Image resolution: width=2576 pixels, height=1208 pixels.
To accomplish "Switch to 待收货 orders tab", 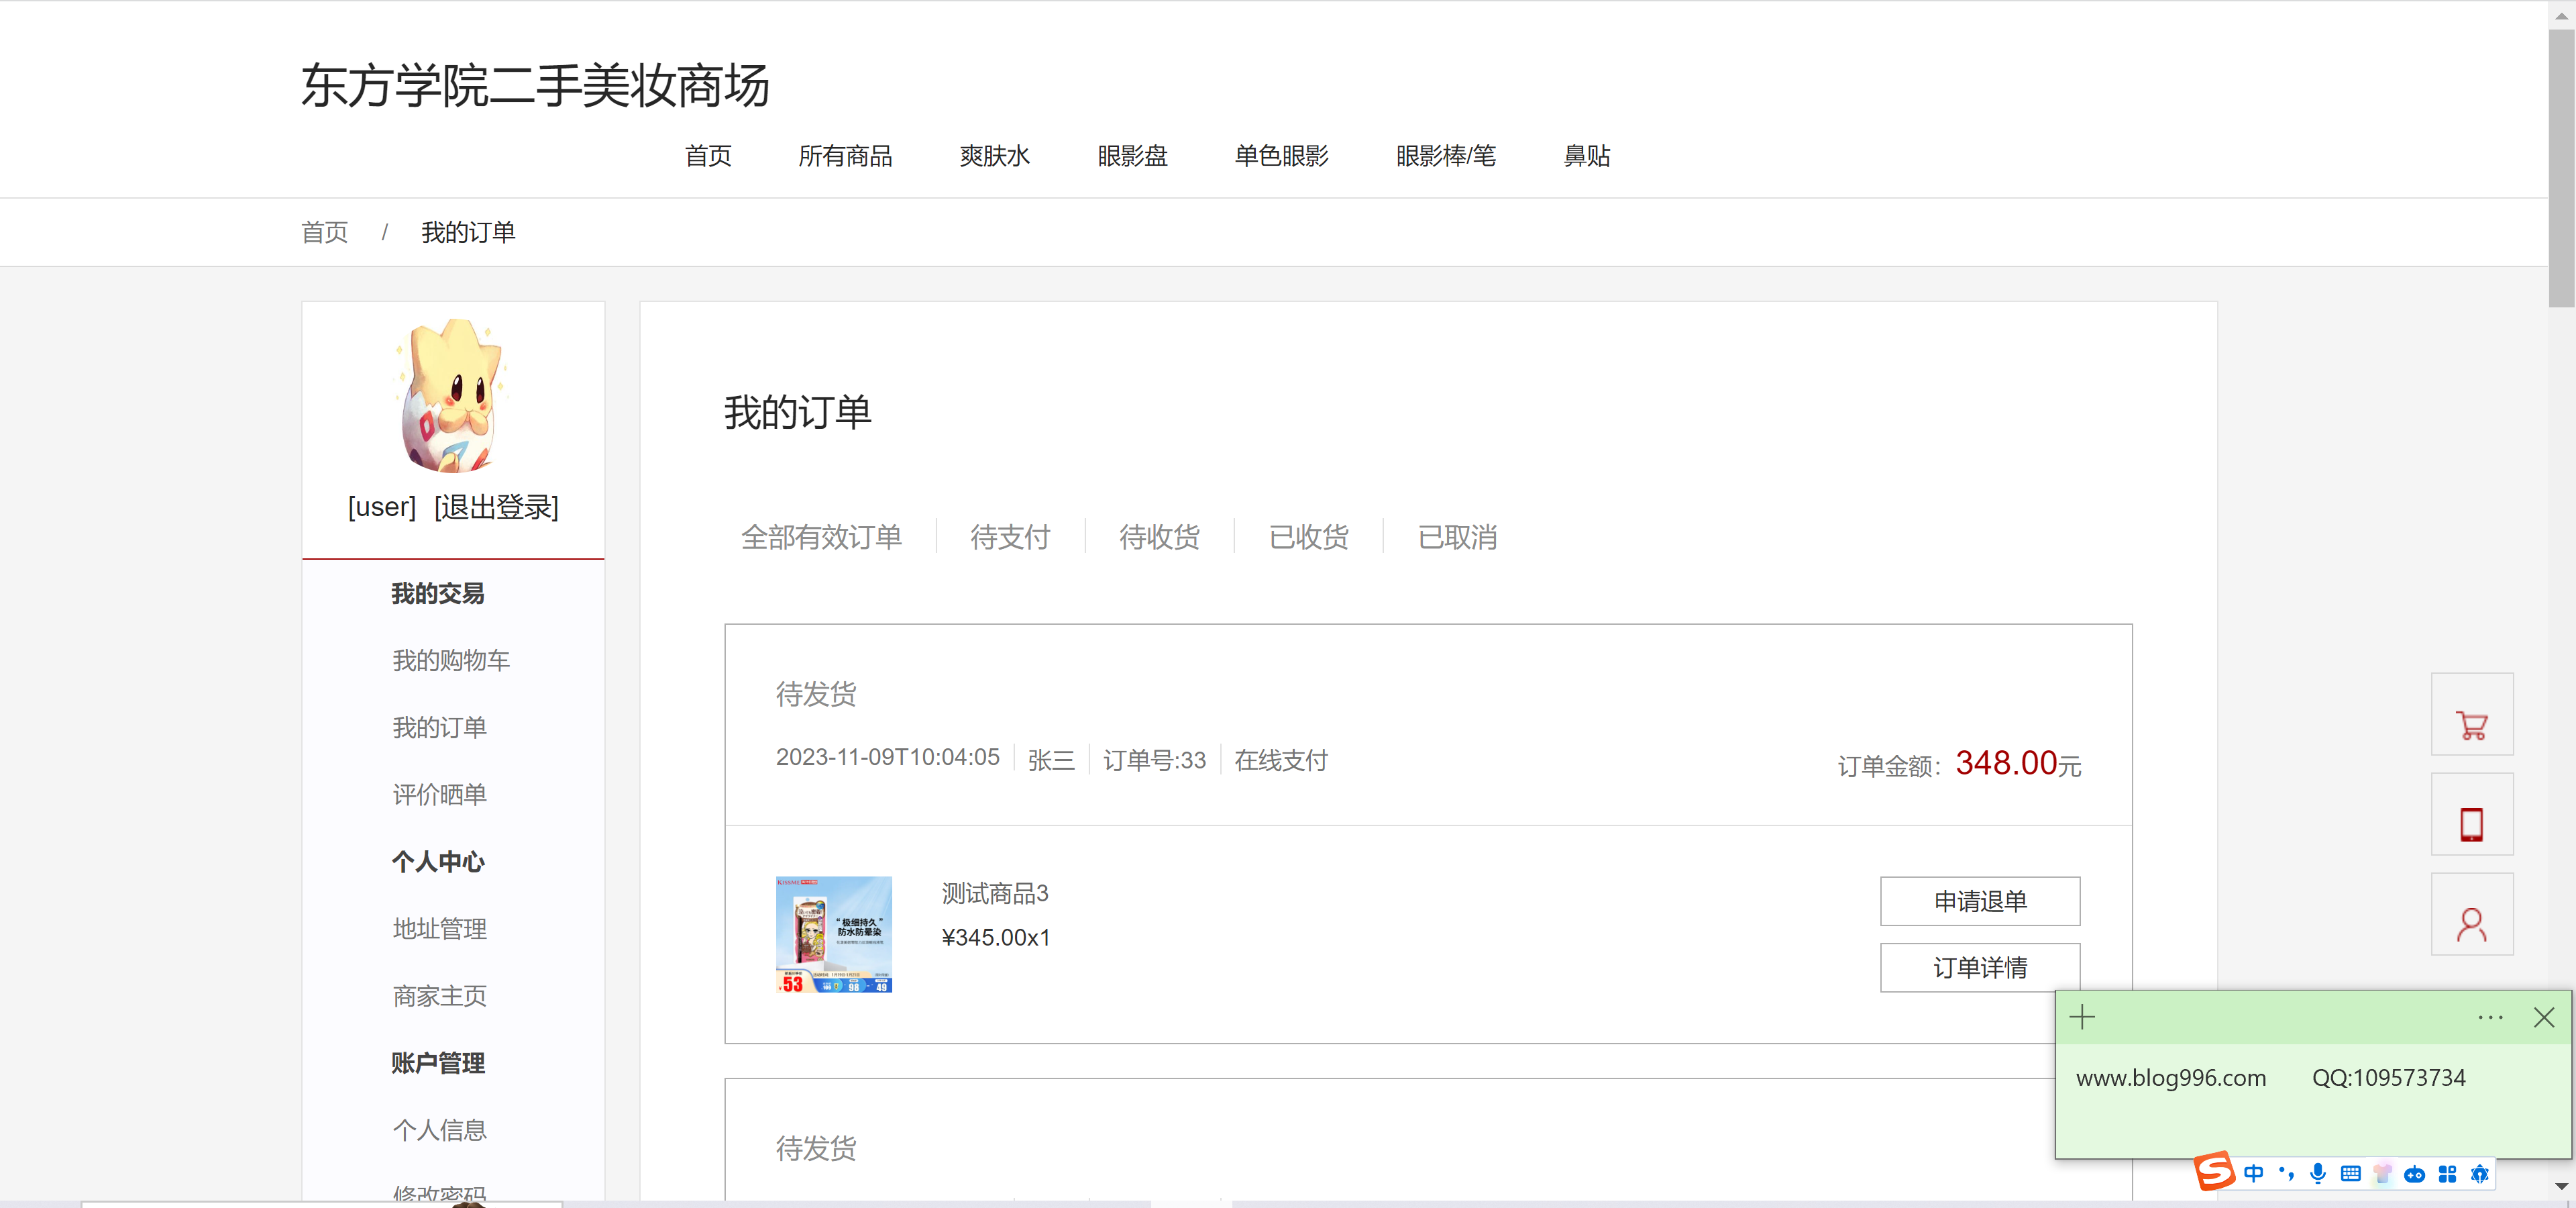I will click(1159, 537).
